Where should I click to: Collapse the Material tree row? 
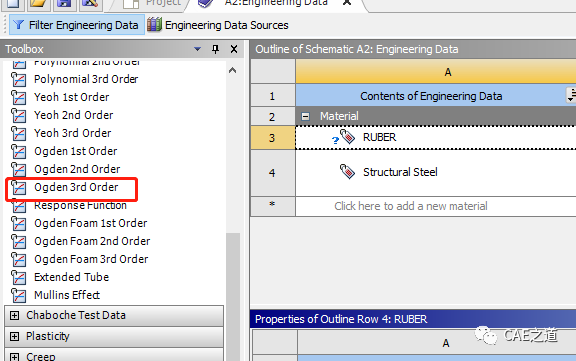[x=305, y=117]
